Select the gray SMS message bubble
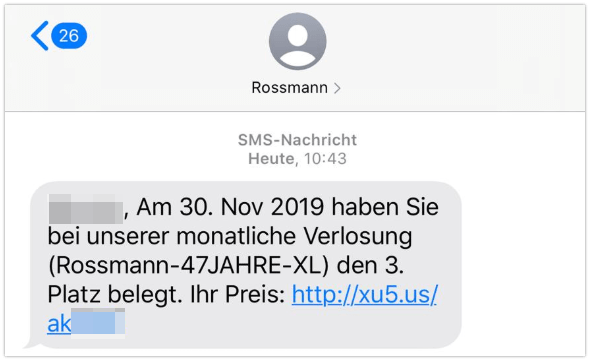The width and height of the screenshot is (590, 361). click(x=245, y=265)
